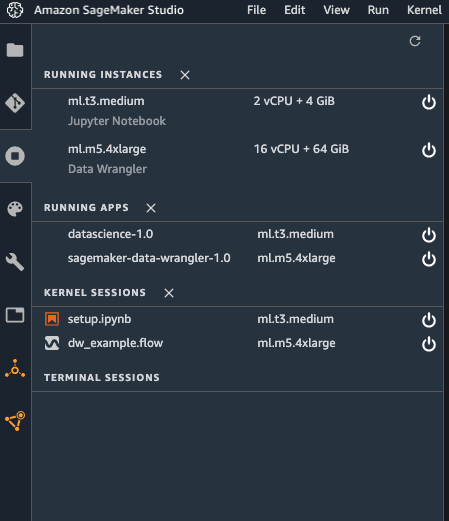
Task: Open the Git sidebar icon
Action: pyautogui.click(x=15, y=103)
